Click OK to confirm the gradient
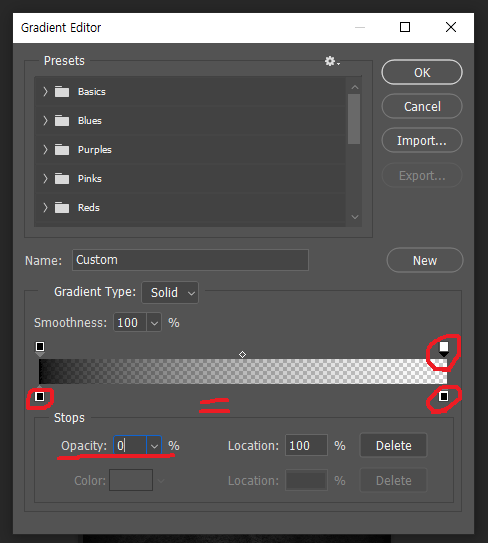 pos(422,72)
